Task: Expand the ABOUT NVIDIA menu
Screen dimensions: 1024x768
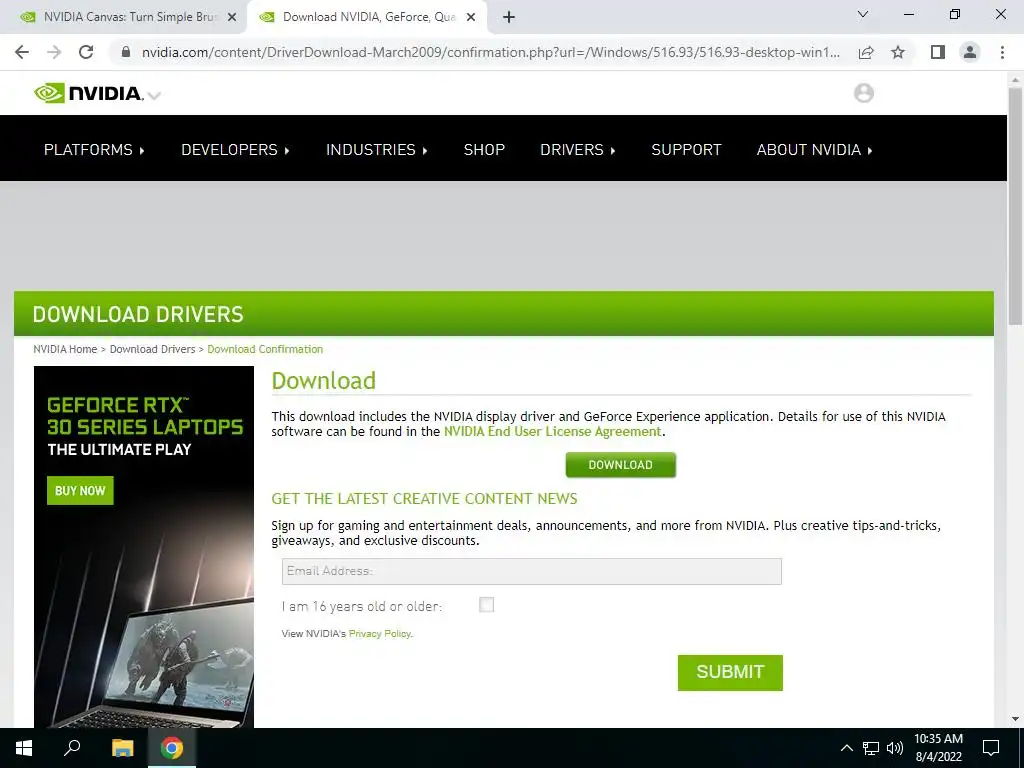Action: [814, 150]
